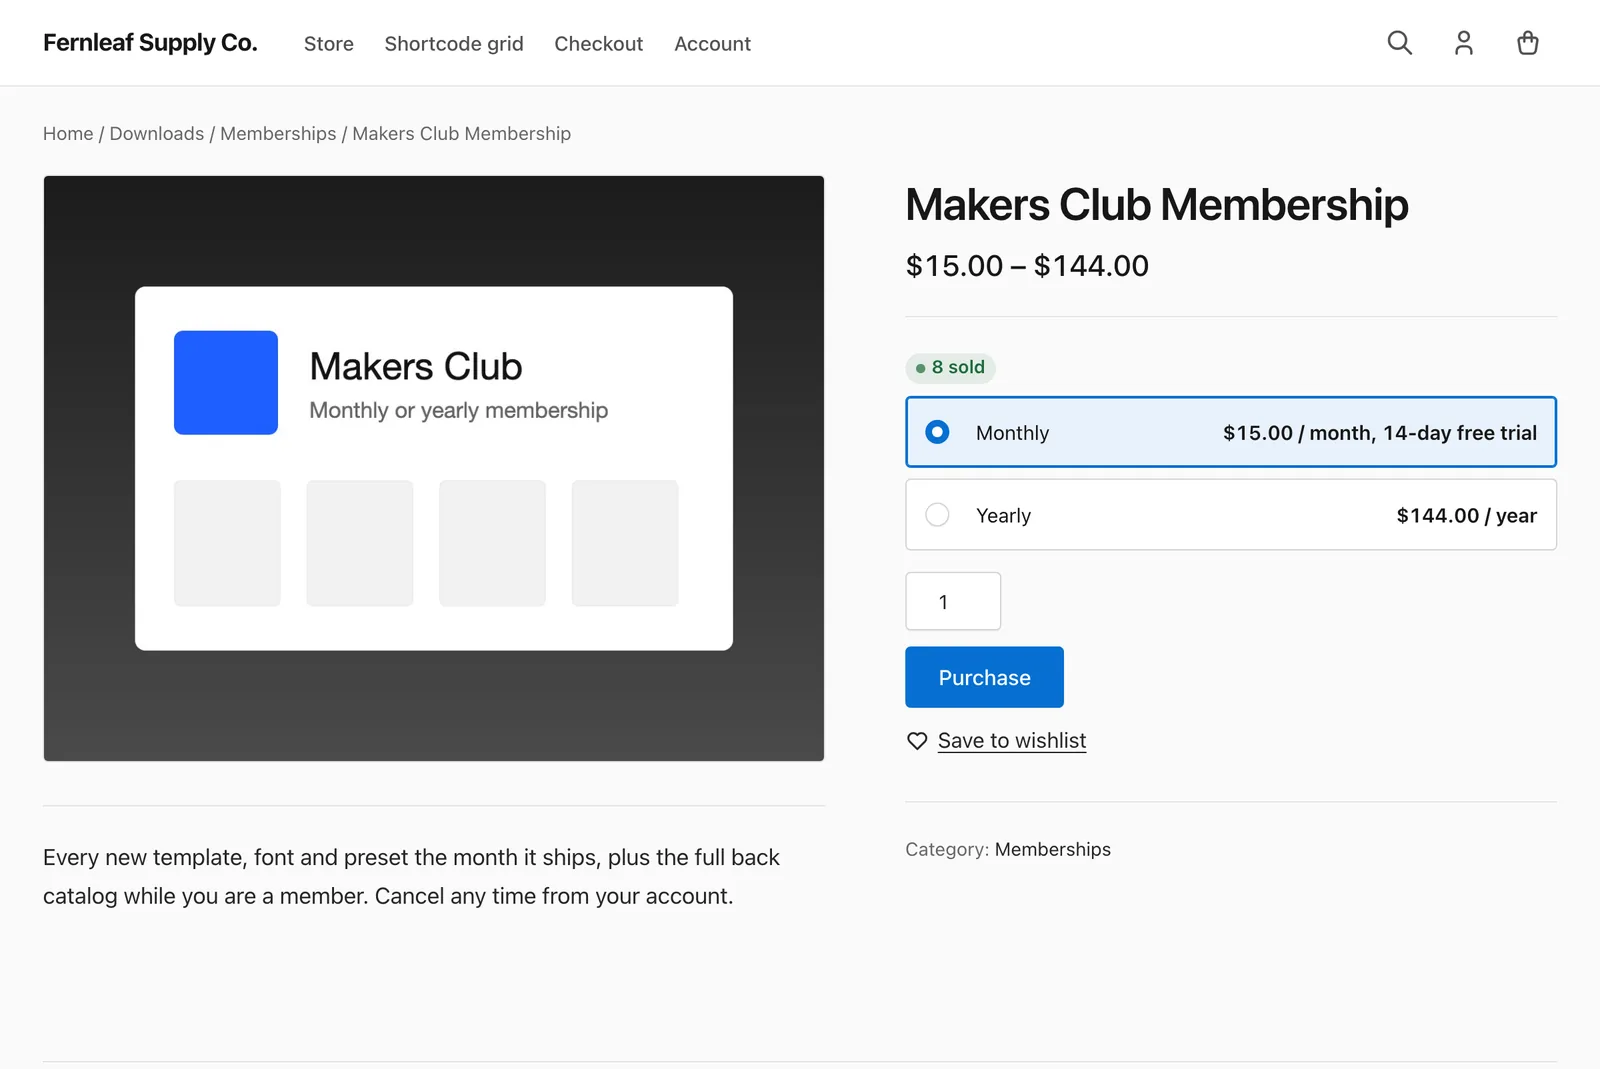Viewport: 1600px width, 1069px height.
Task: Go to Home breadcrumb link
Action: (68, 134)
